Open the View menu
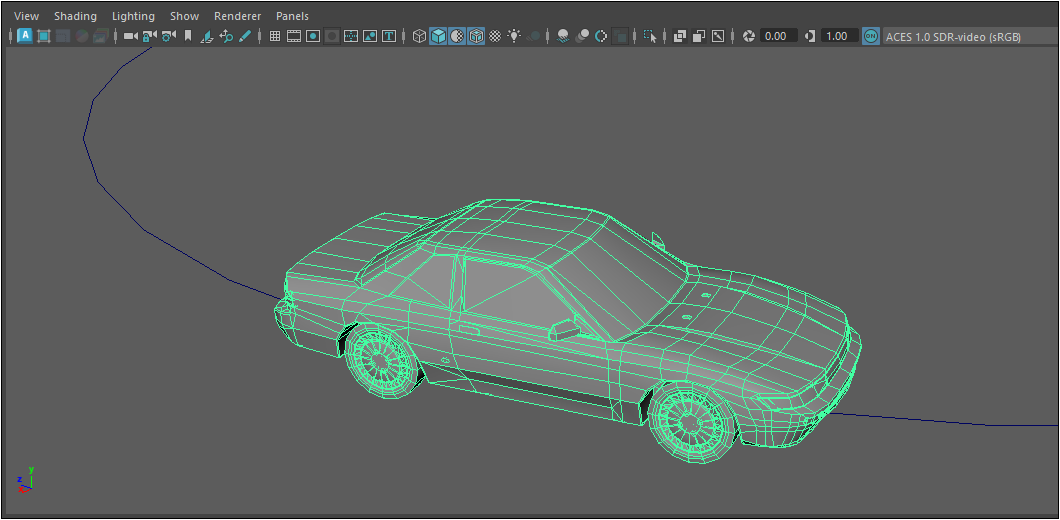Viewport: 1060px width, 520px height. (27, 16)
